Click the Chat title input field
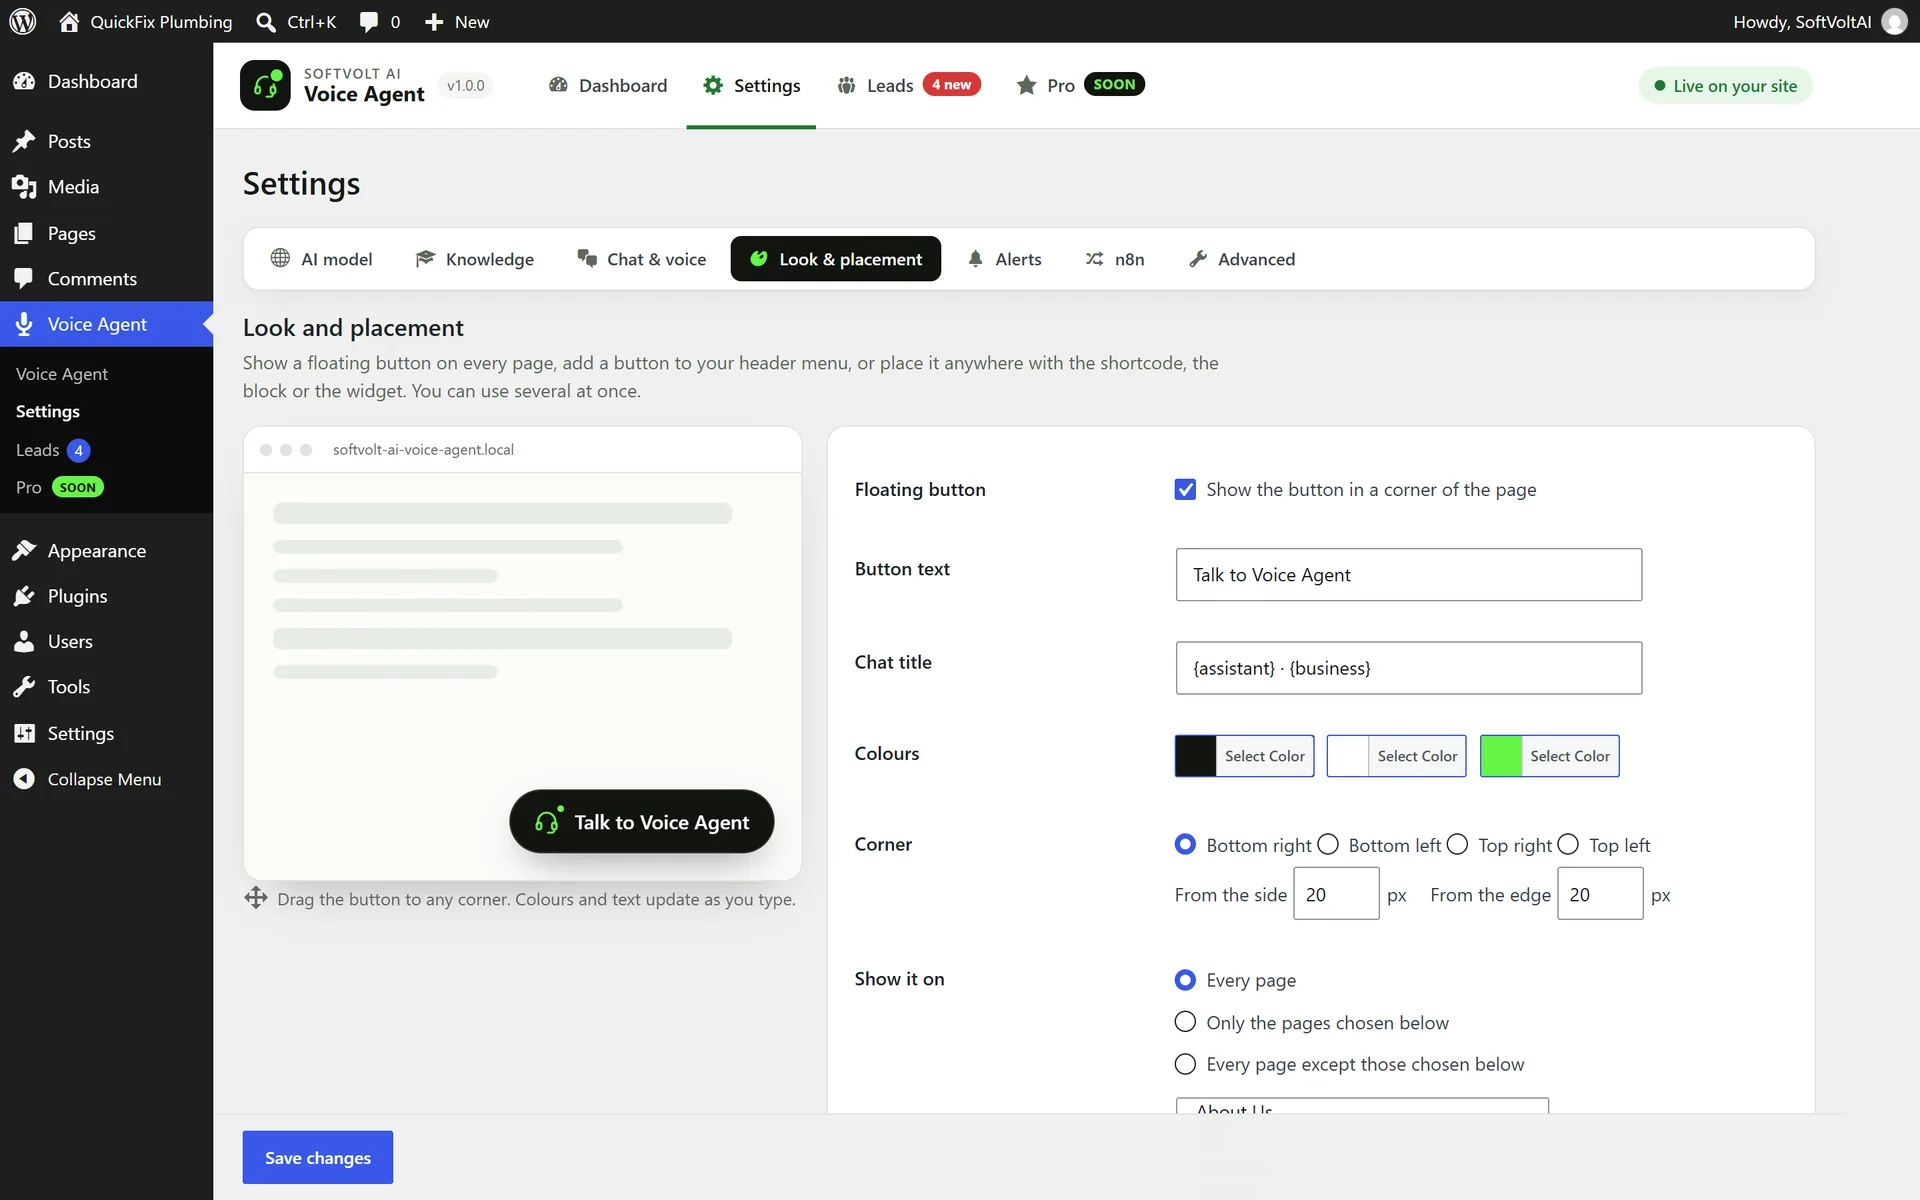1920x1200 pixels. point(1409,668)
